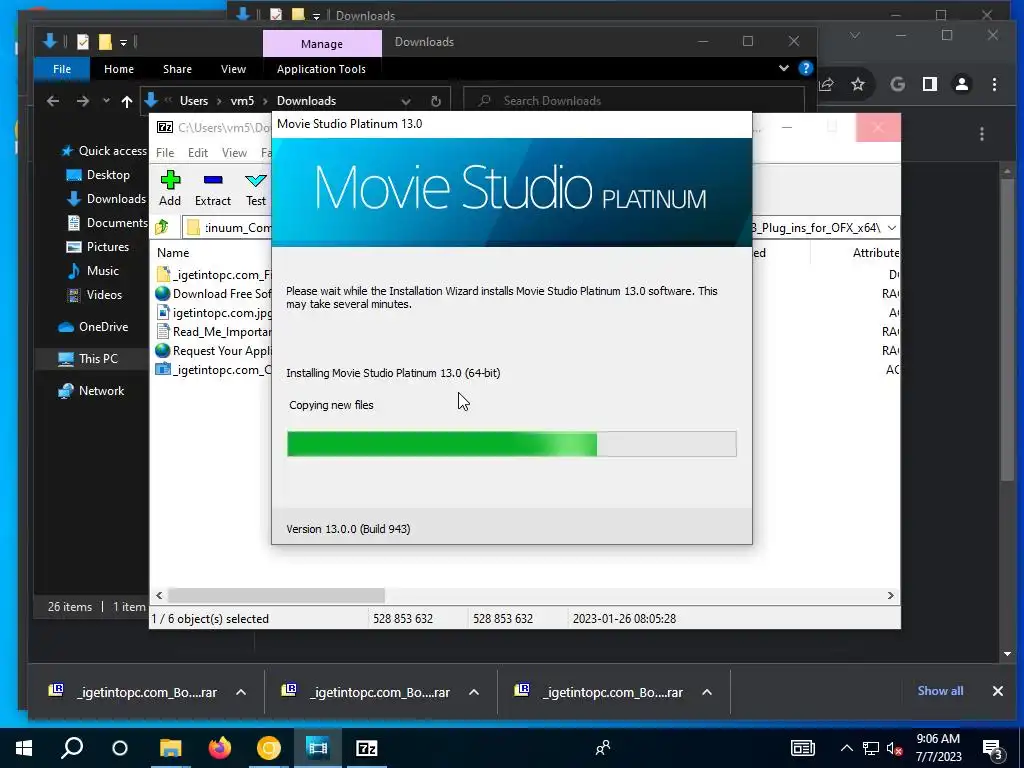Click vm5 breadcrumb in address bar
This screenshot has width=1024, height=768.
242,101
